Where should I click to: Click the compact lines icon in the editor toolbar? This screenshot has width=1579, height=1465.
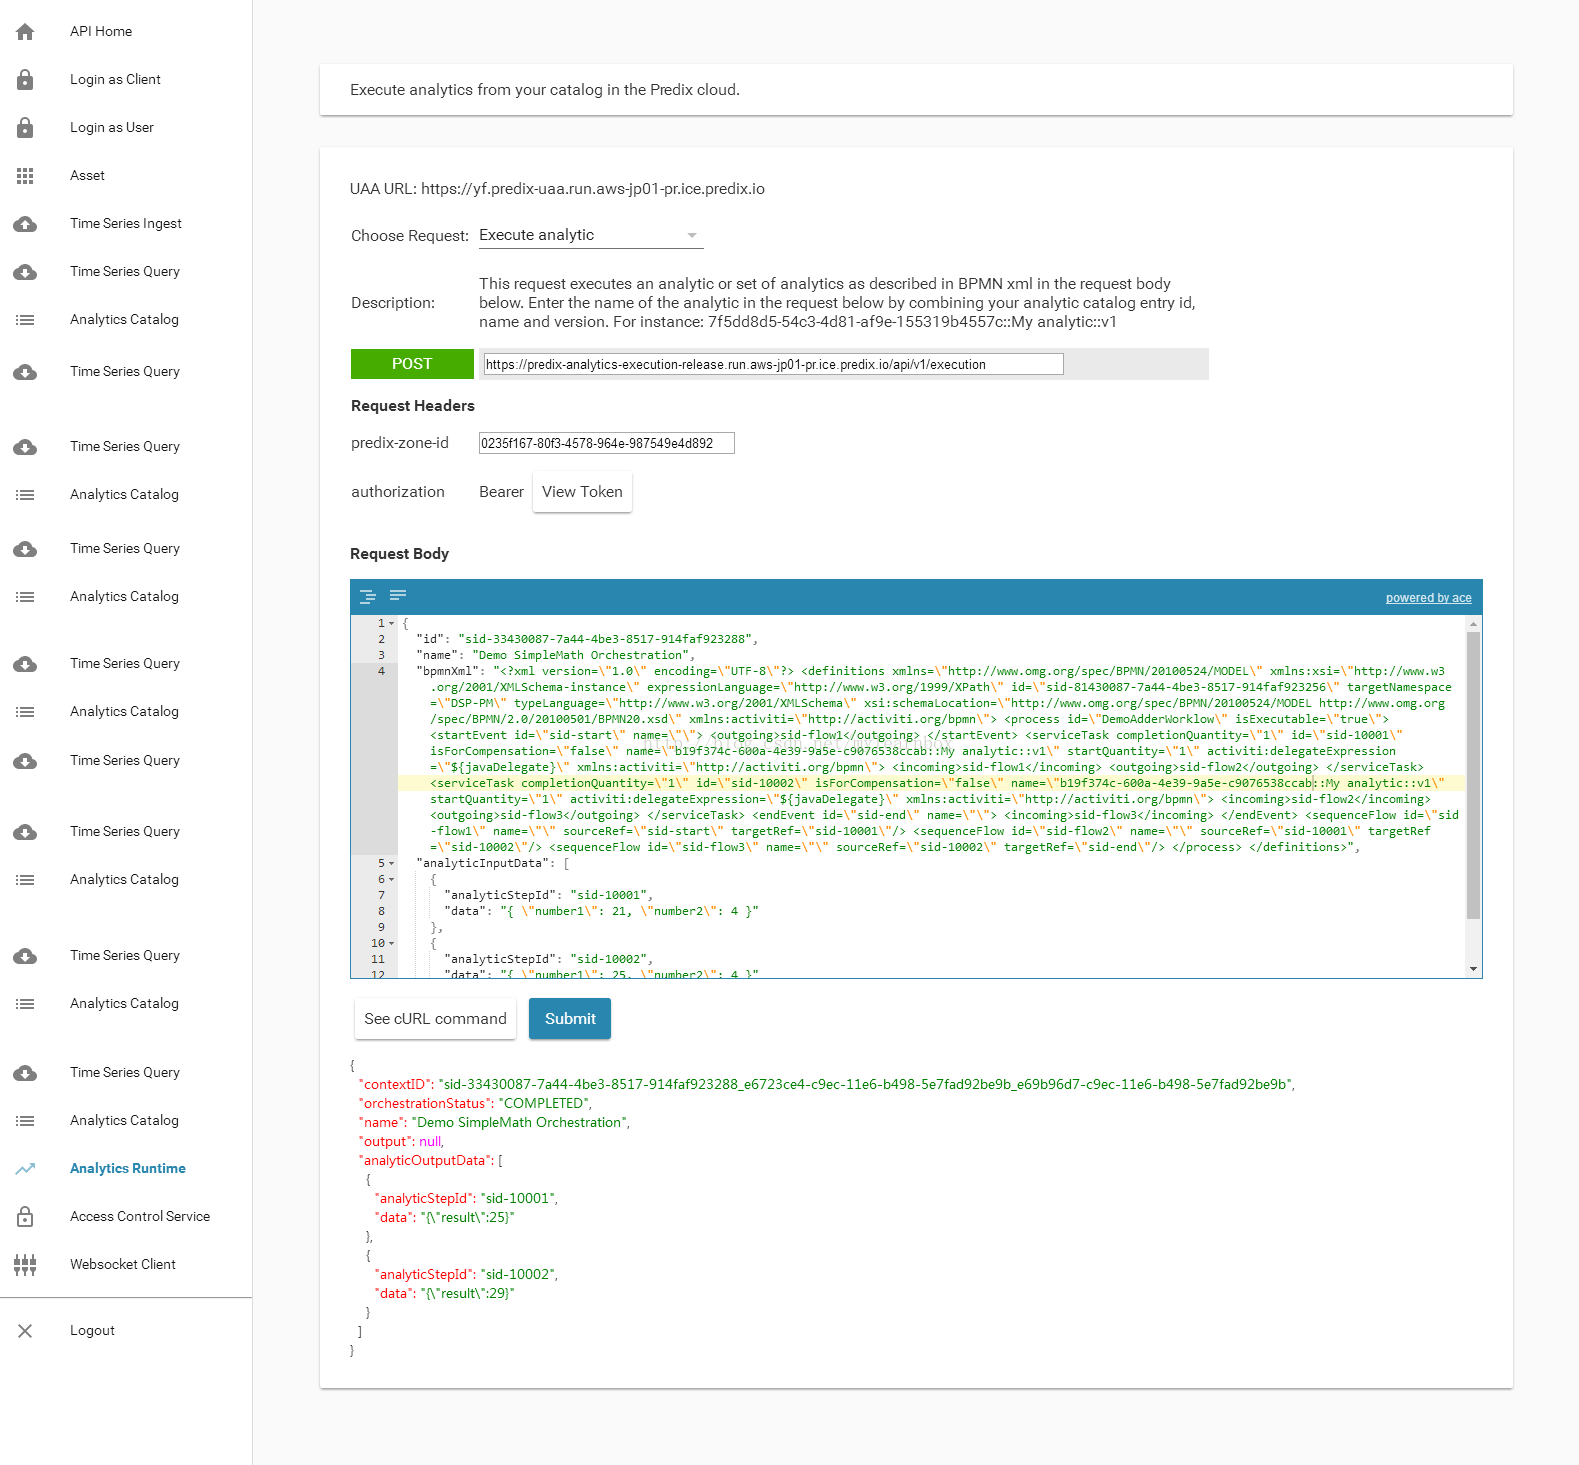tap(398, 595)
